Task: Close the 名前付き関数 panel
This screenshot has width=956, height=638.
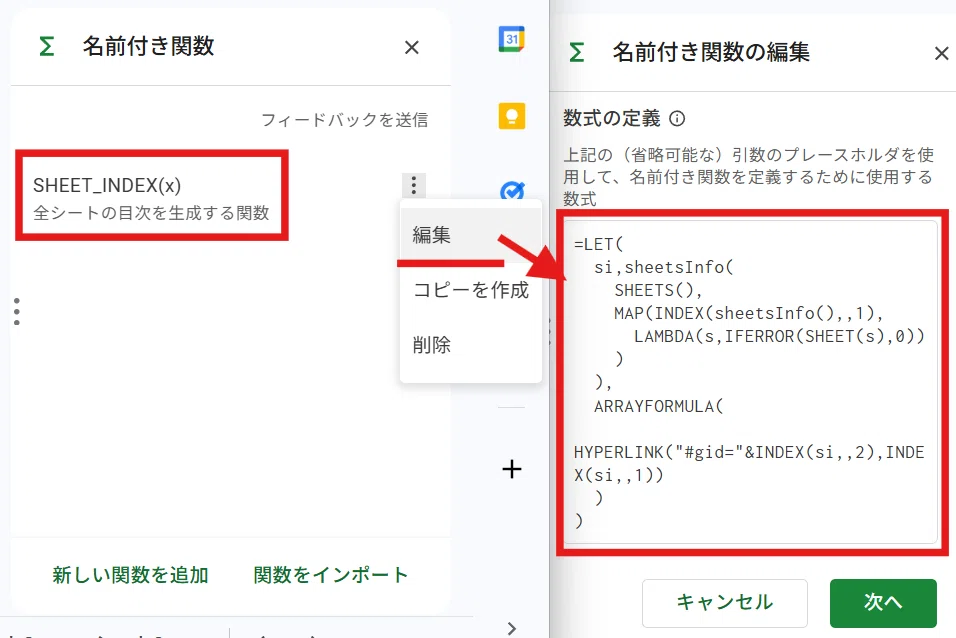Action: click(x=412, y=47)
